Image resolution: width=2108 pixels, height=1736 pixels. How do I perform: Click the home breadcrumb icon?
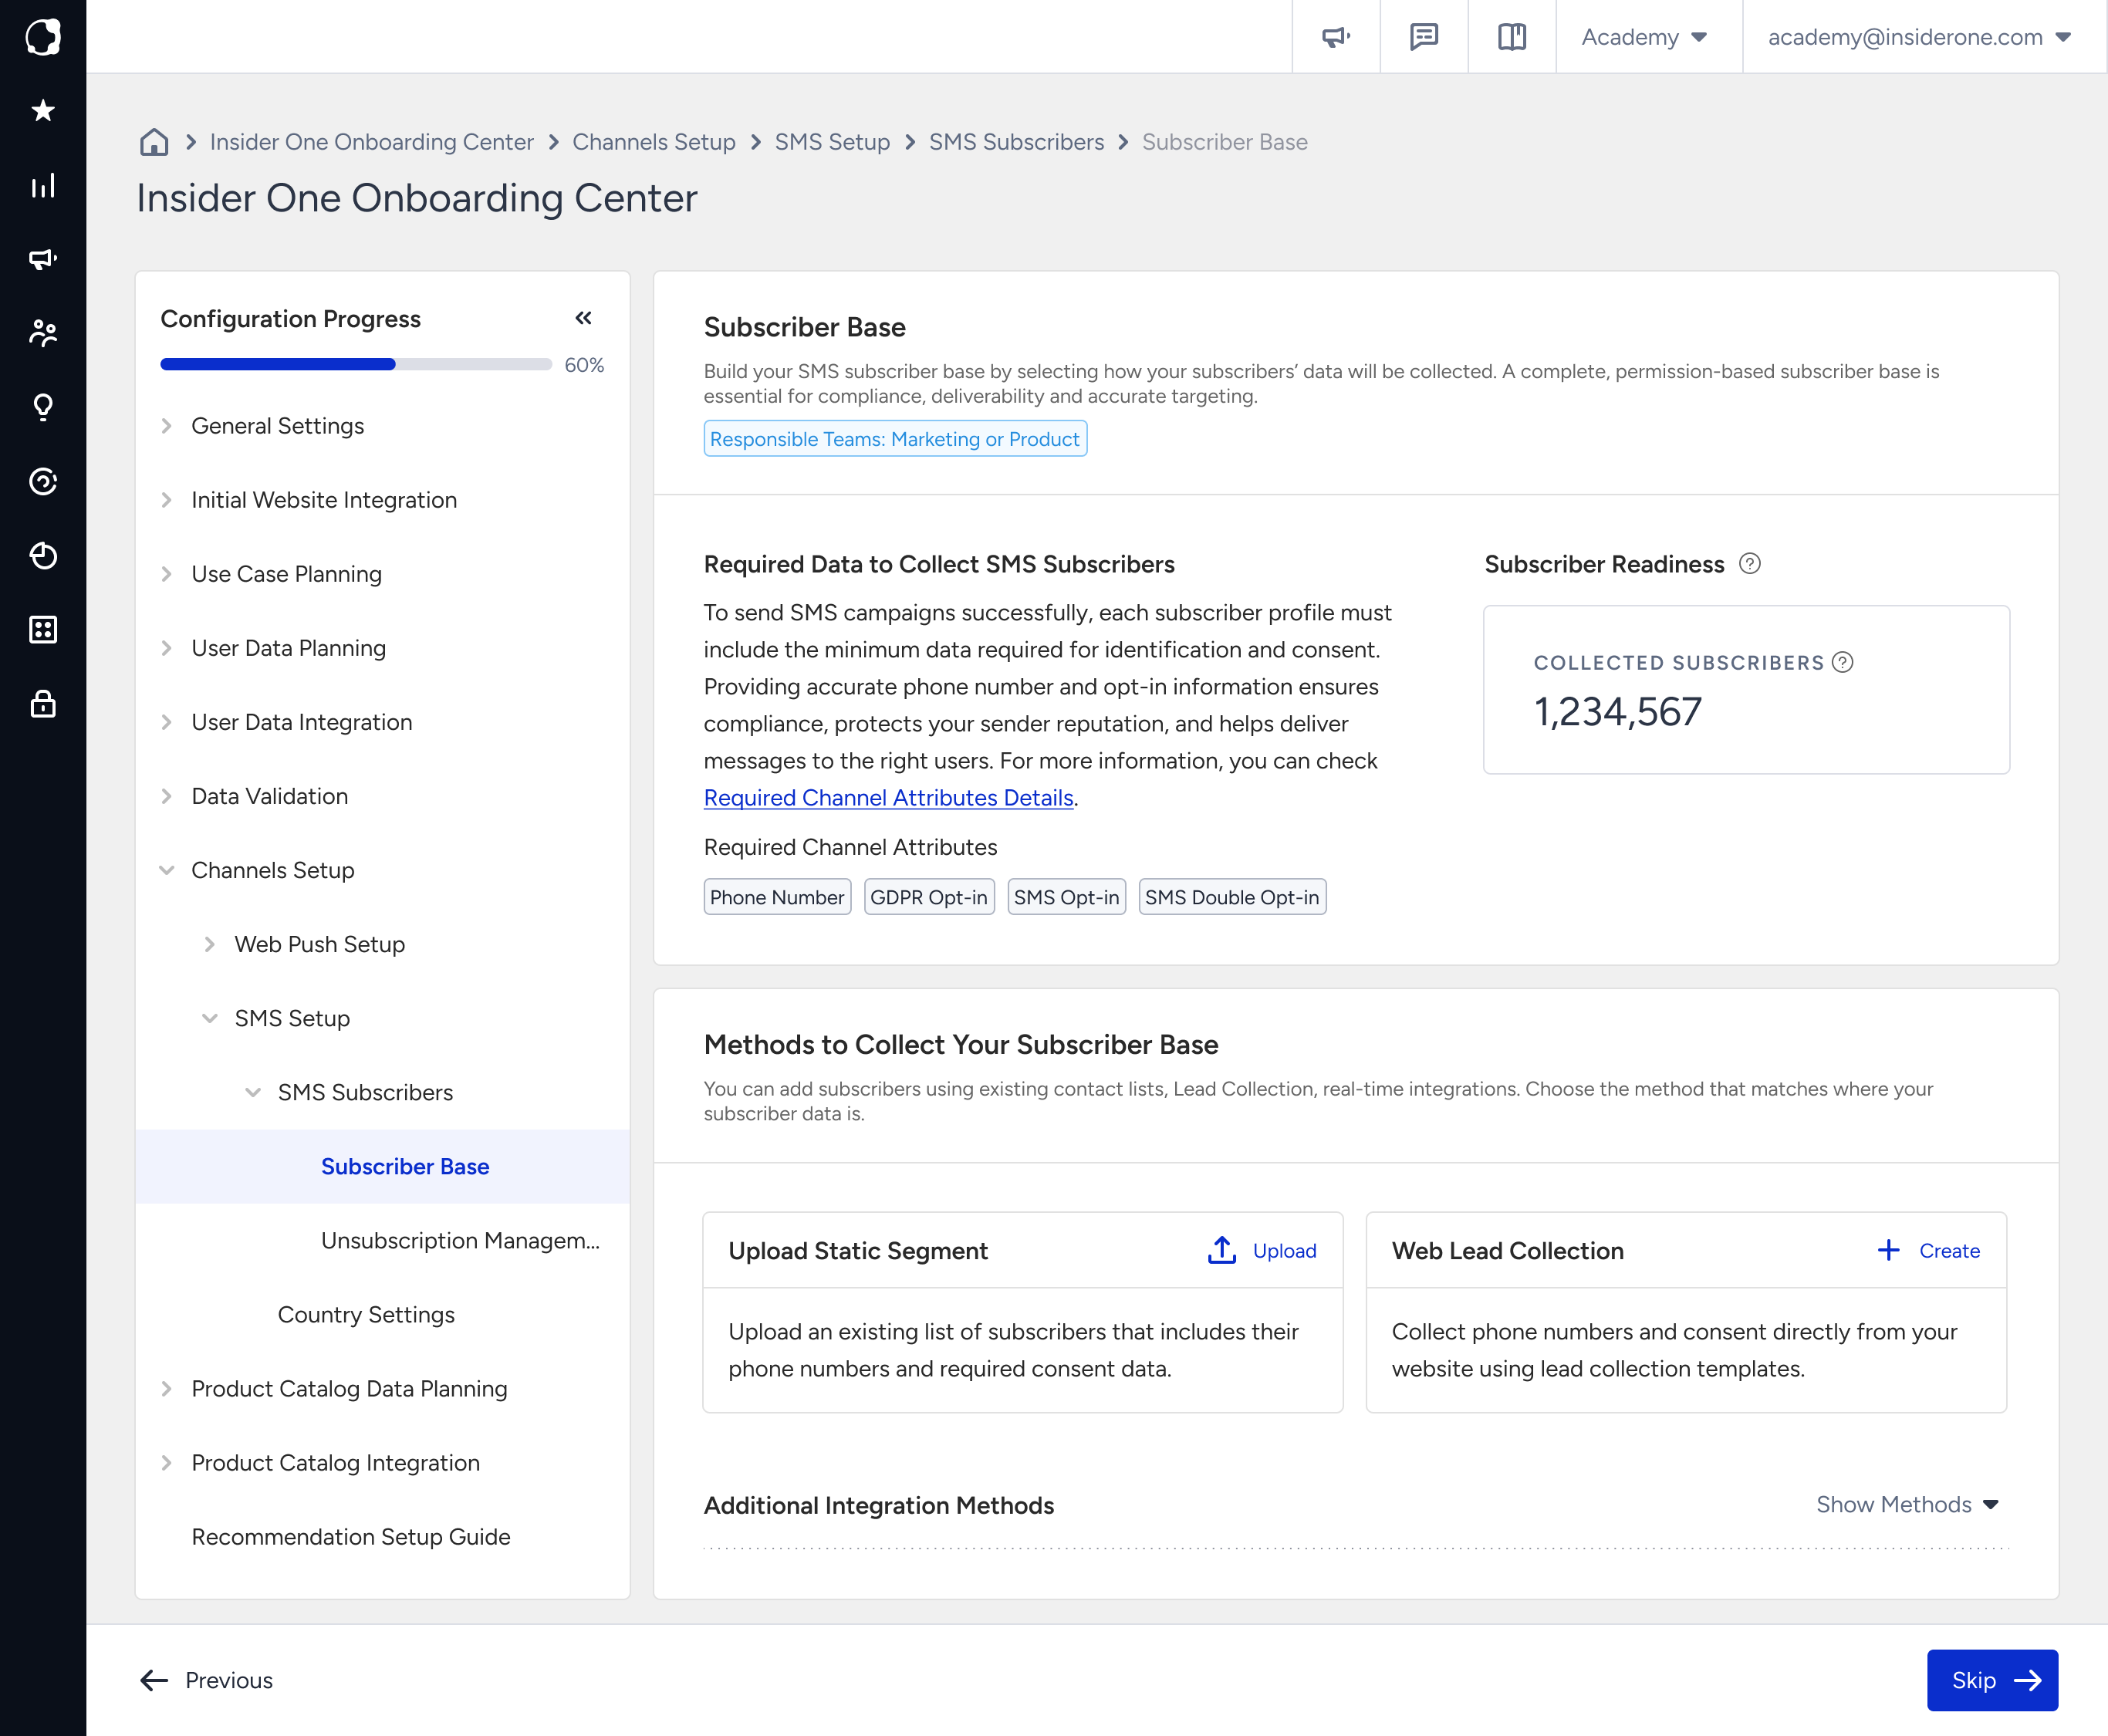(x=154, y=142)
